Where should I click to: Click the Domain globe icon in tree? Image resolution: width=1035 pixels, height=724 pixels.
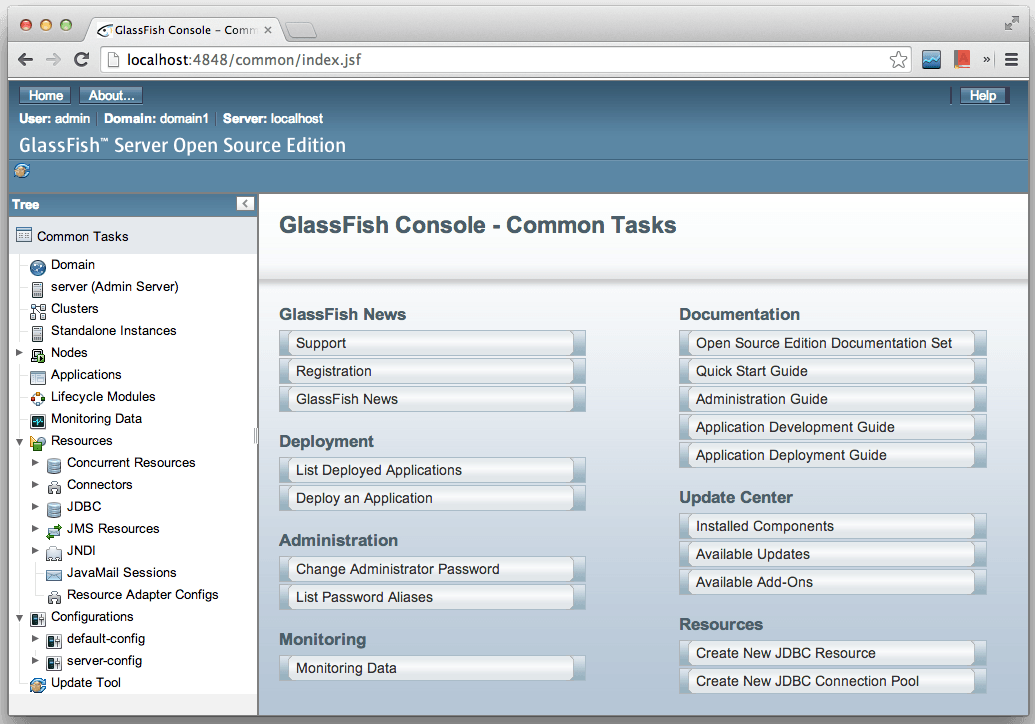coord(38,266)
